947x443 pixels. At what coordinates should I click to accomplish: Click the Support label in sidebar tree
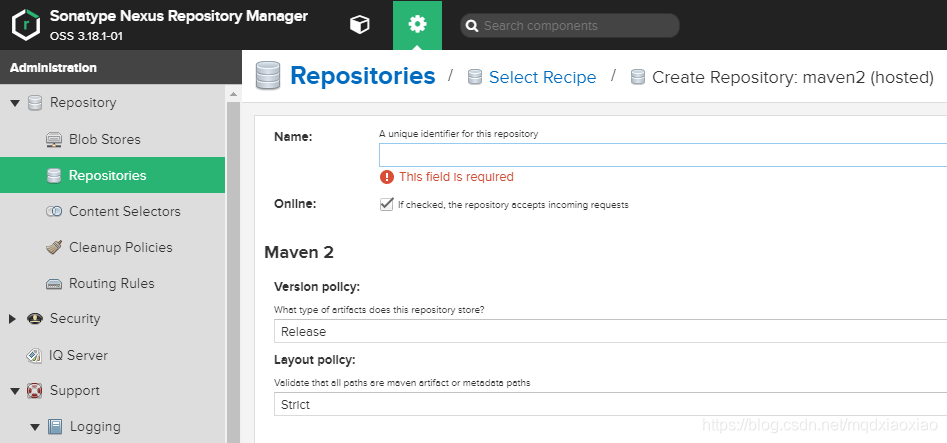(75, 391)
